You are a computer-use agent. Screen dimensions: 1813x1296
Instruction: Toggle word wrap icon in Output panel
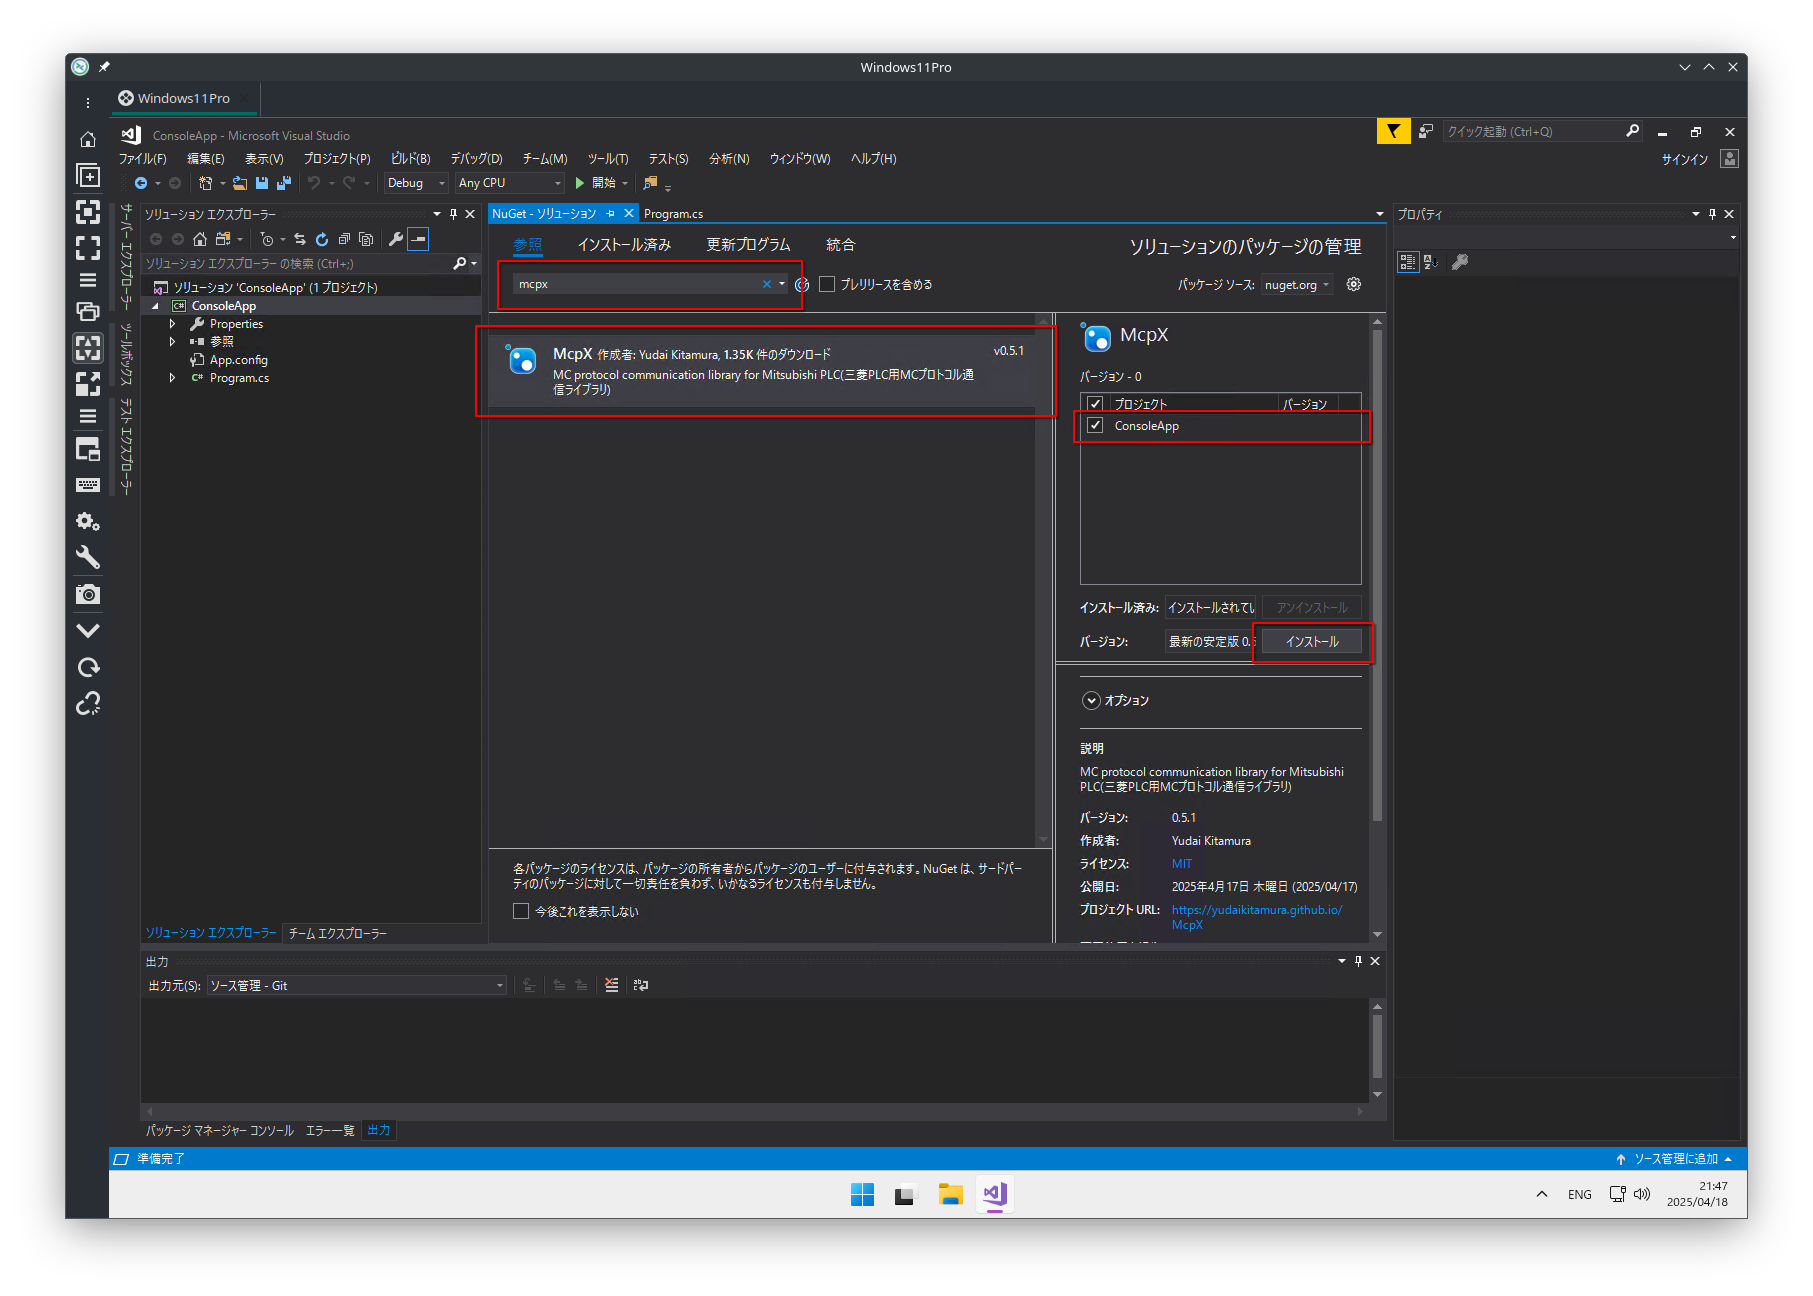pos(641,985)
